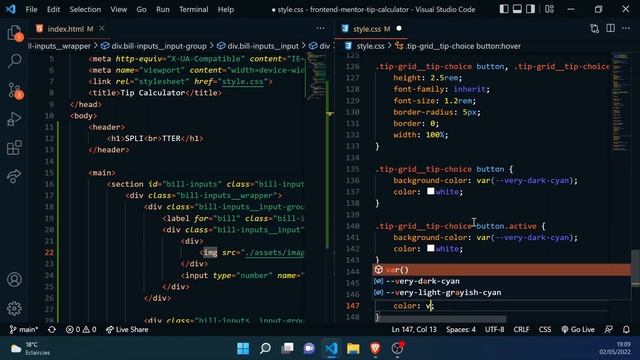Click the index.html editor minimap
Image resolution: width=640 pixels, height=360 pixels.
click(x=316, y=77)
